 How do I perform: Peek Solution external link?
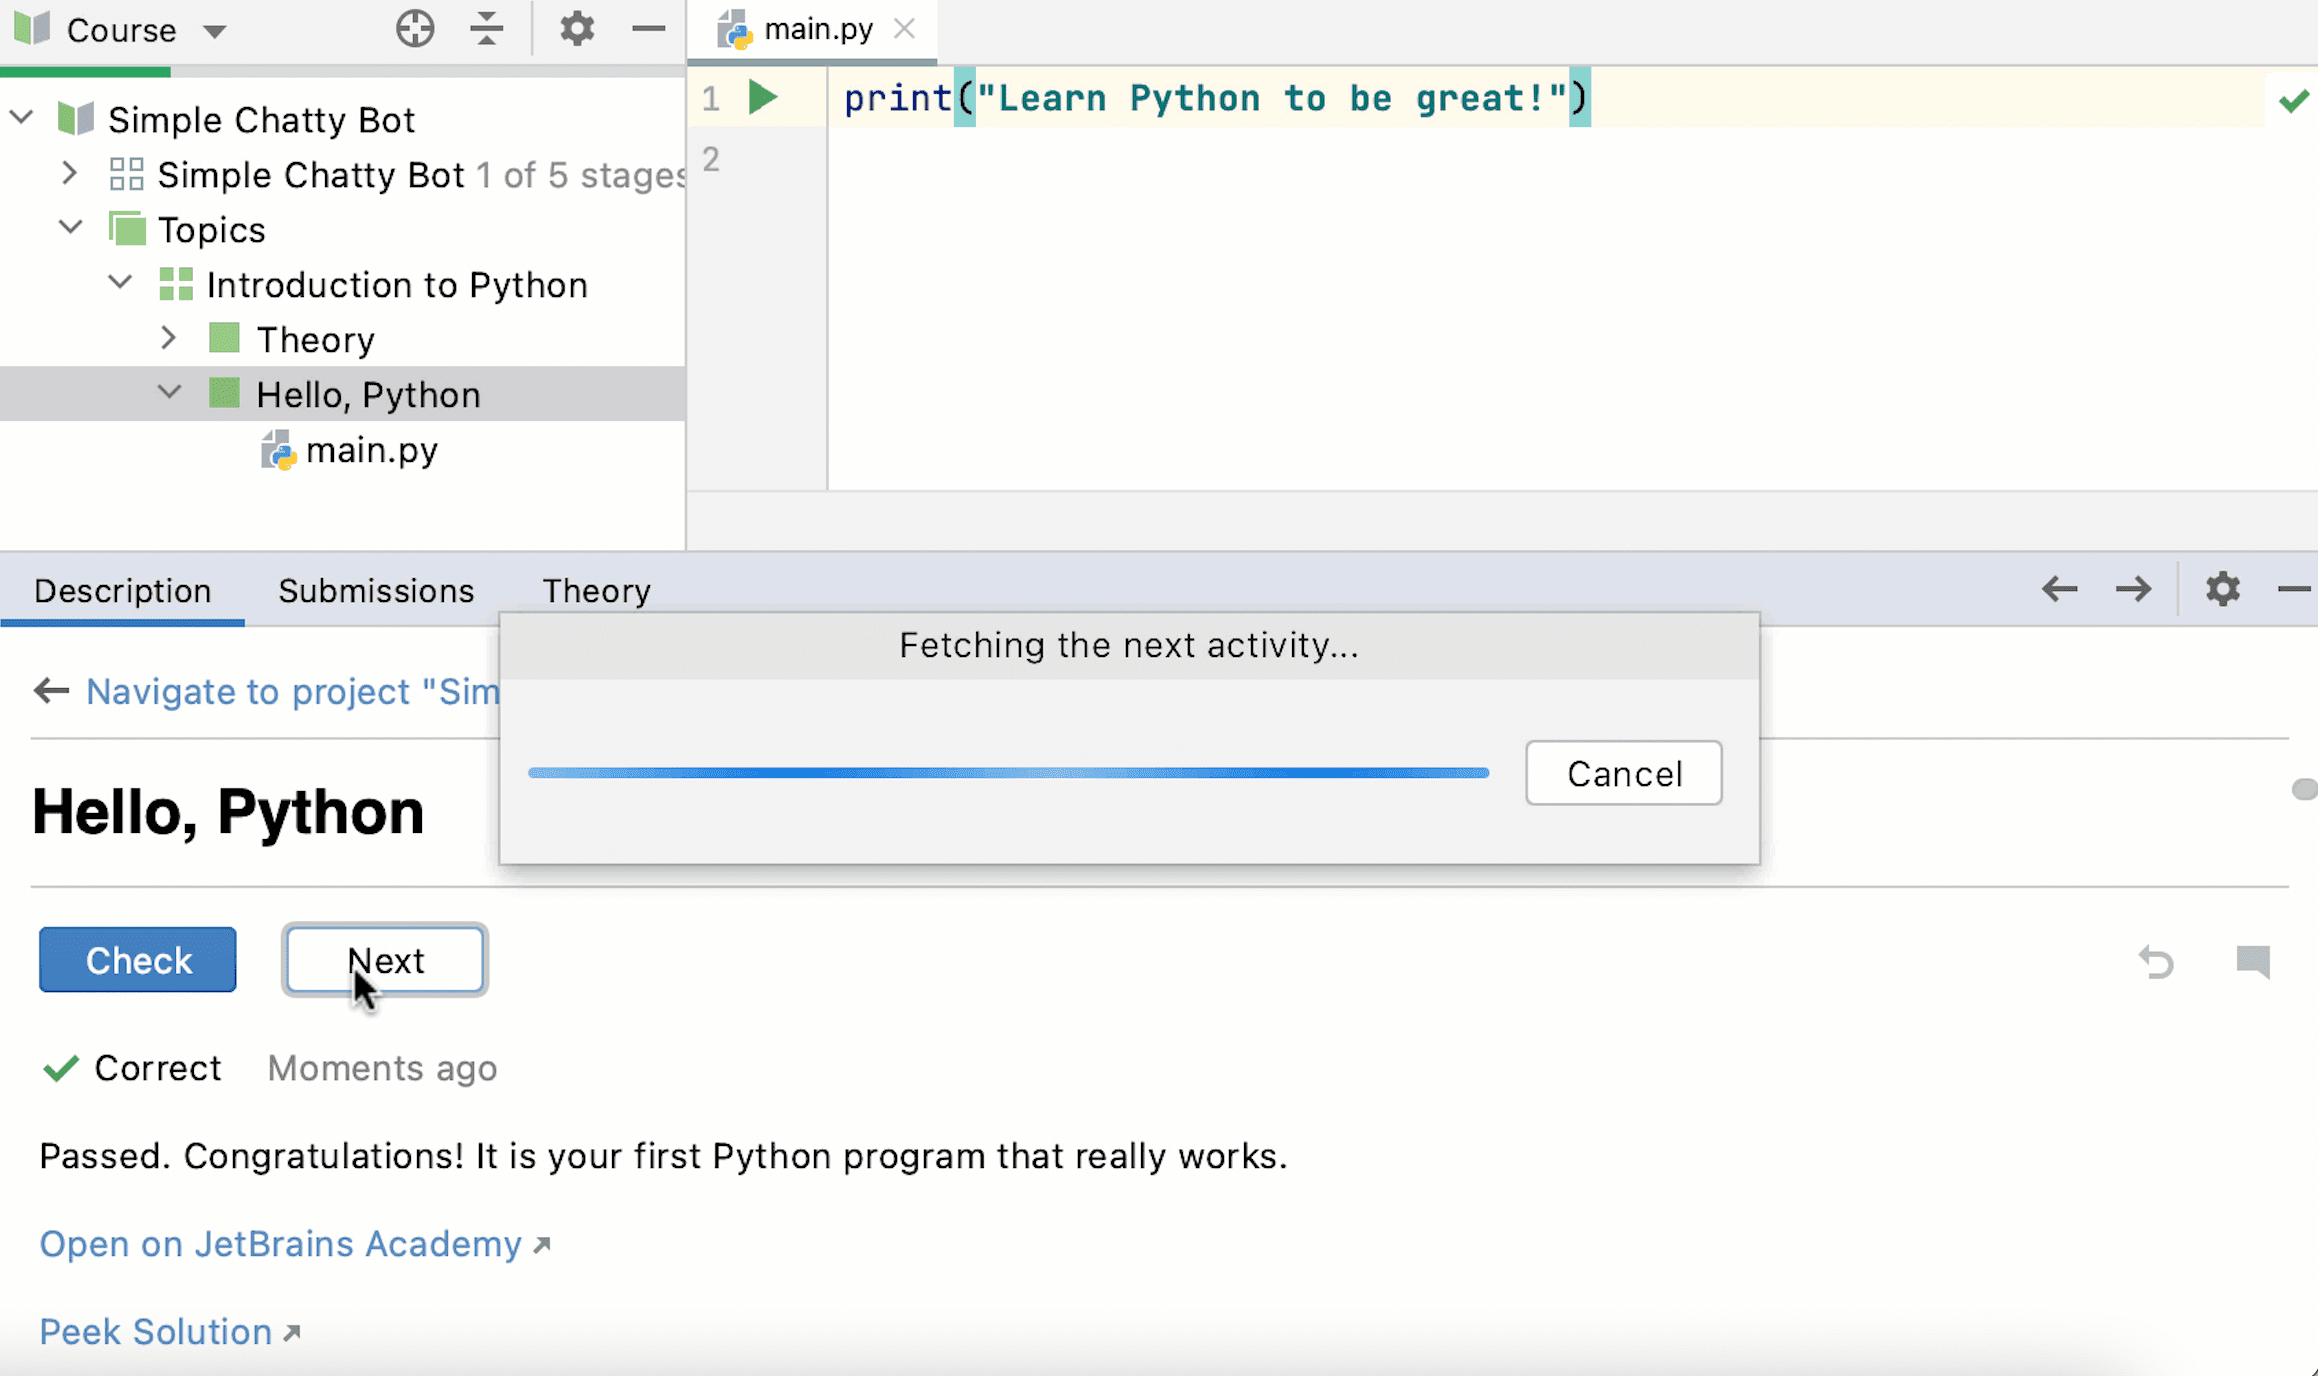[x=170, y=1330]
